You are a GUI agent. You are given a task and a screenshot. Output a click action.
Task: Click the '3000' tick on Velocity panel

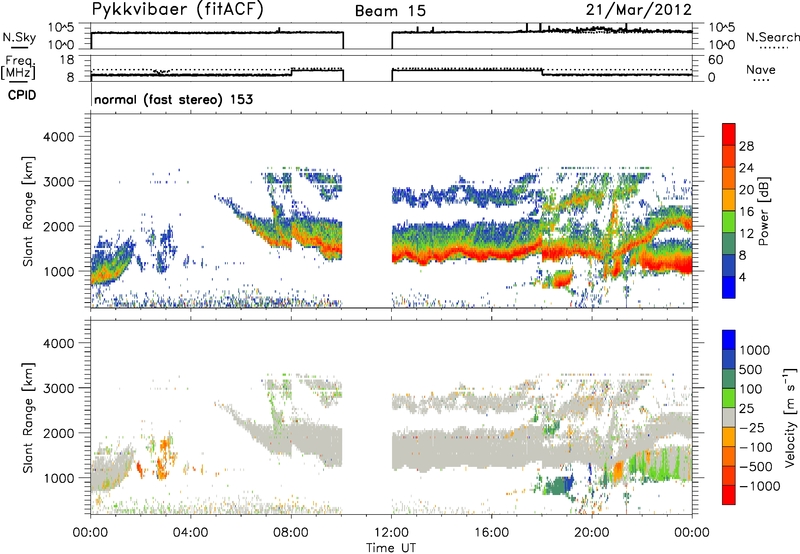tap(59, 388)
